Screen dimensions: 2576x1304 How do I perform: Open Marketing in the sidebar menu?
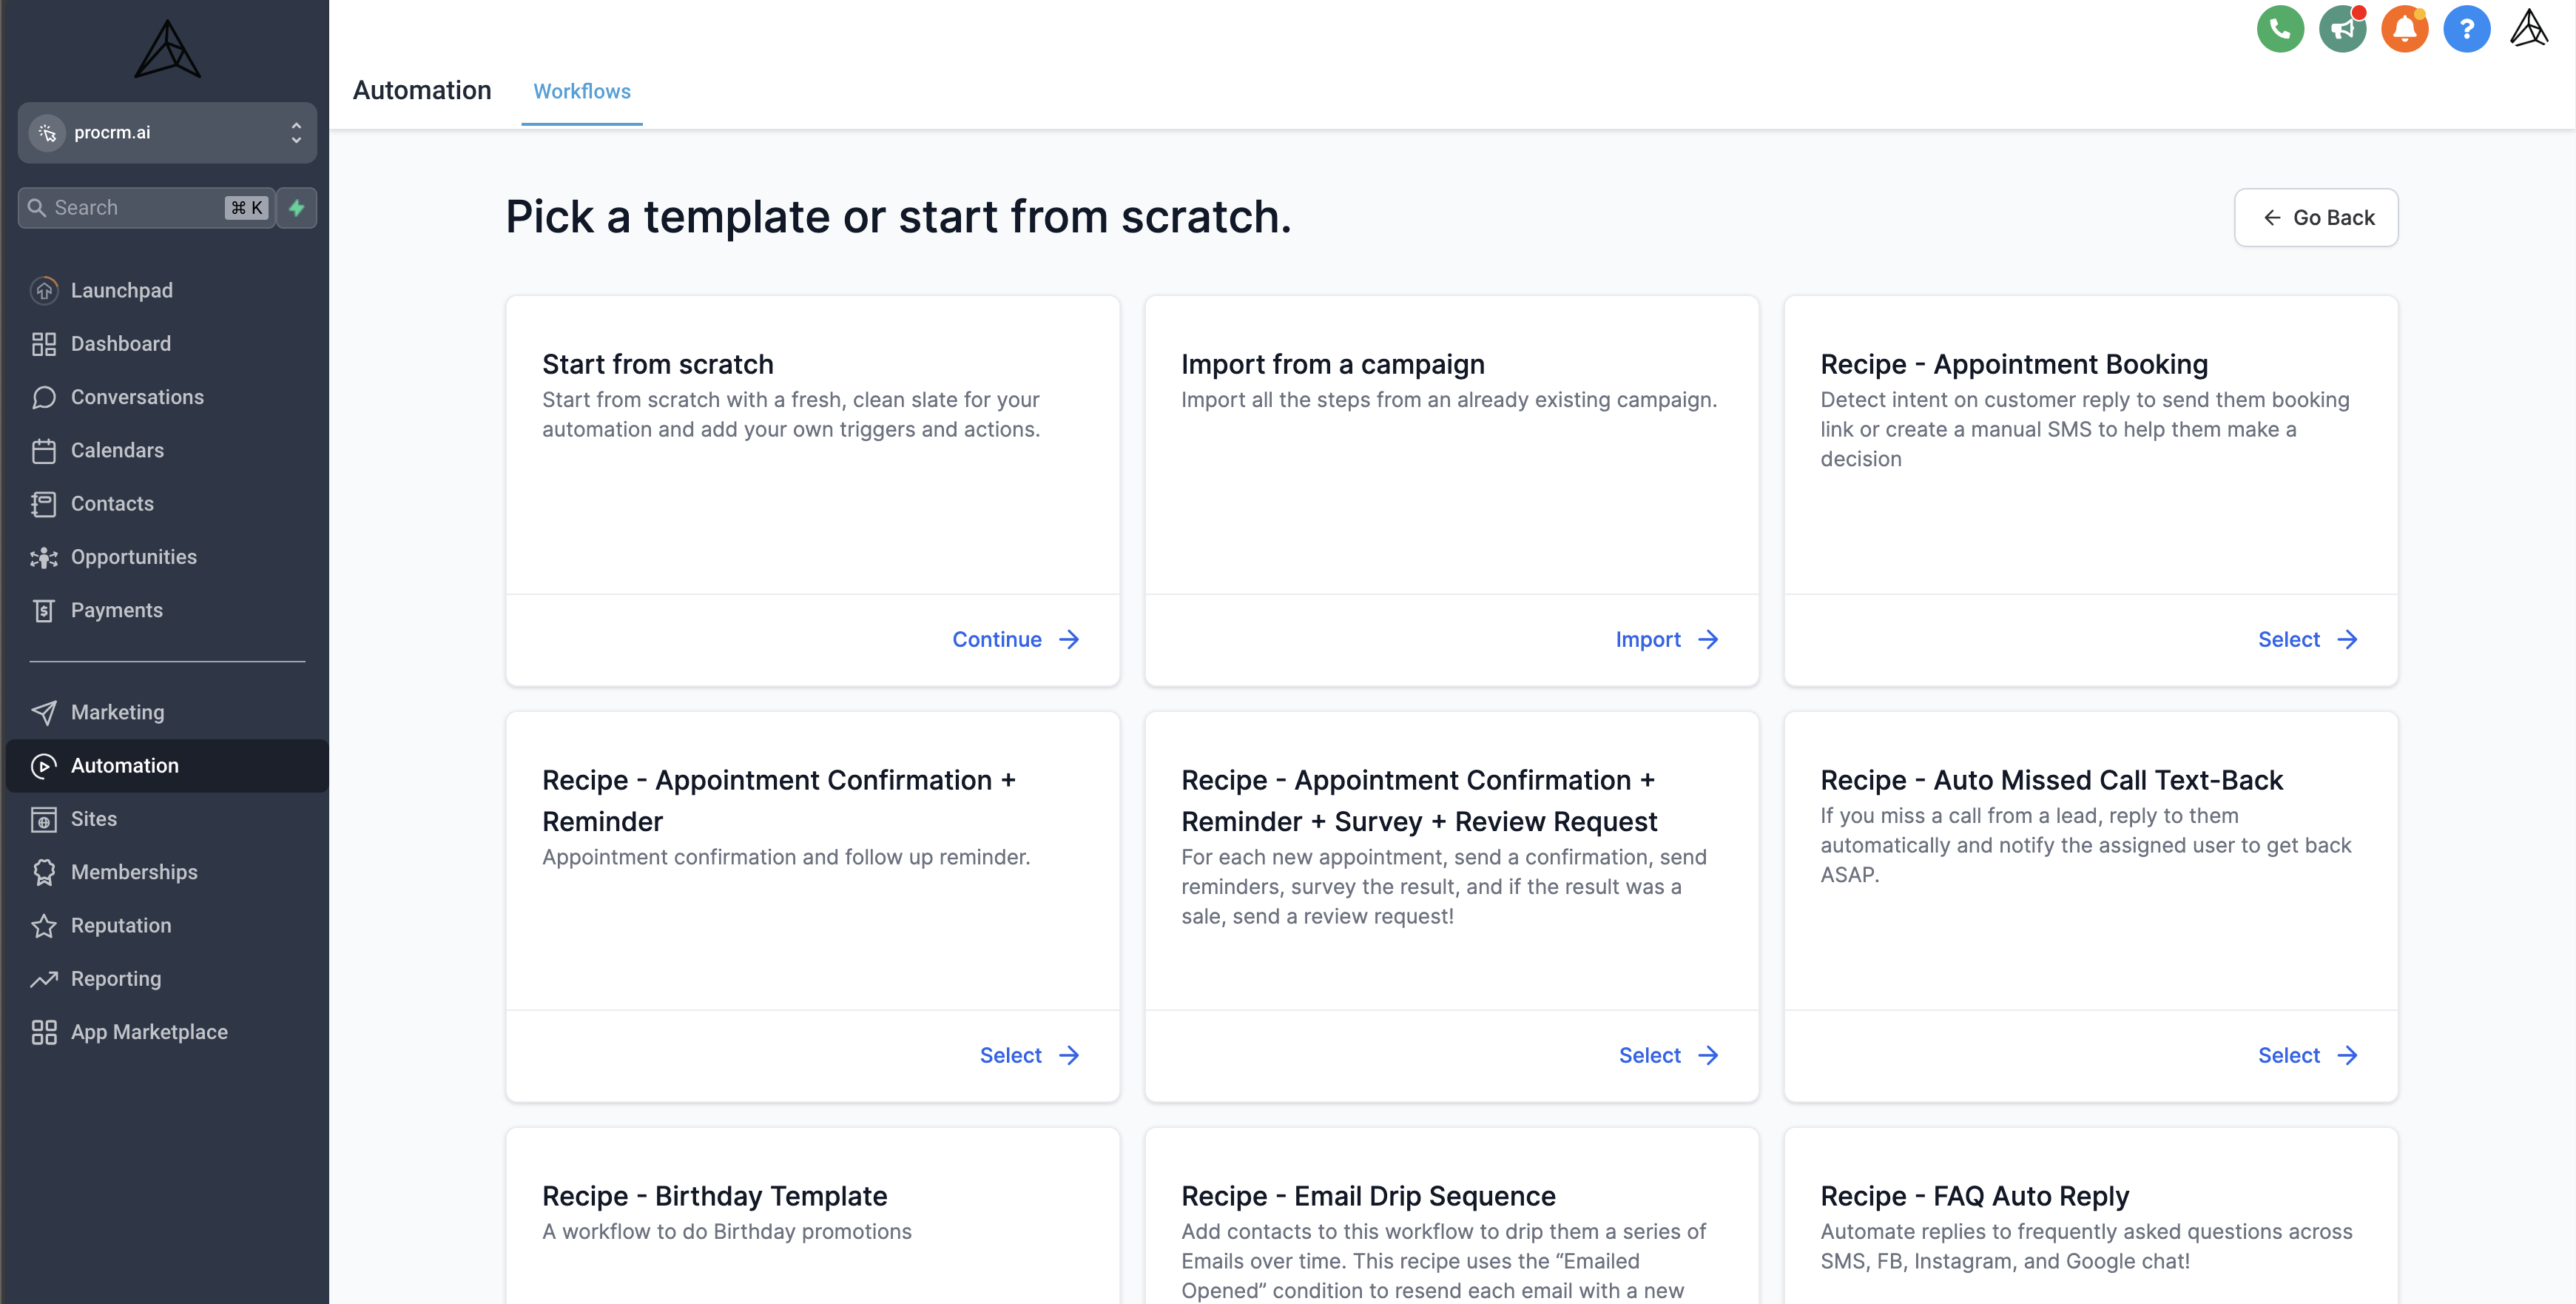(117, 712)
